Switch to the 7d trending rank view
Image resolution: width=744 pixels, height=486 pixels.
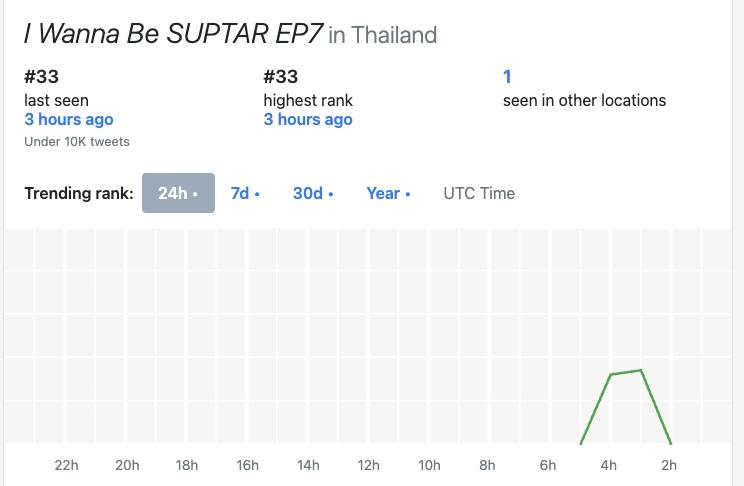pos(245,193)
